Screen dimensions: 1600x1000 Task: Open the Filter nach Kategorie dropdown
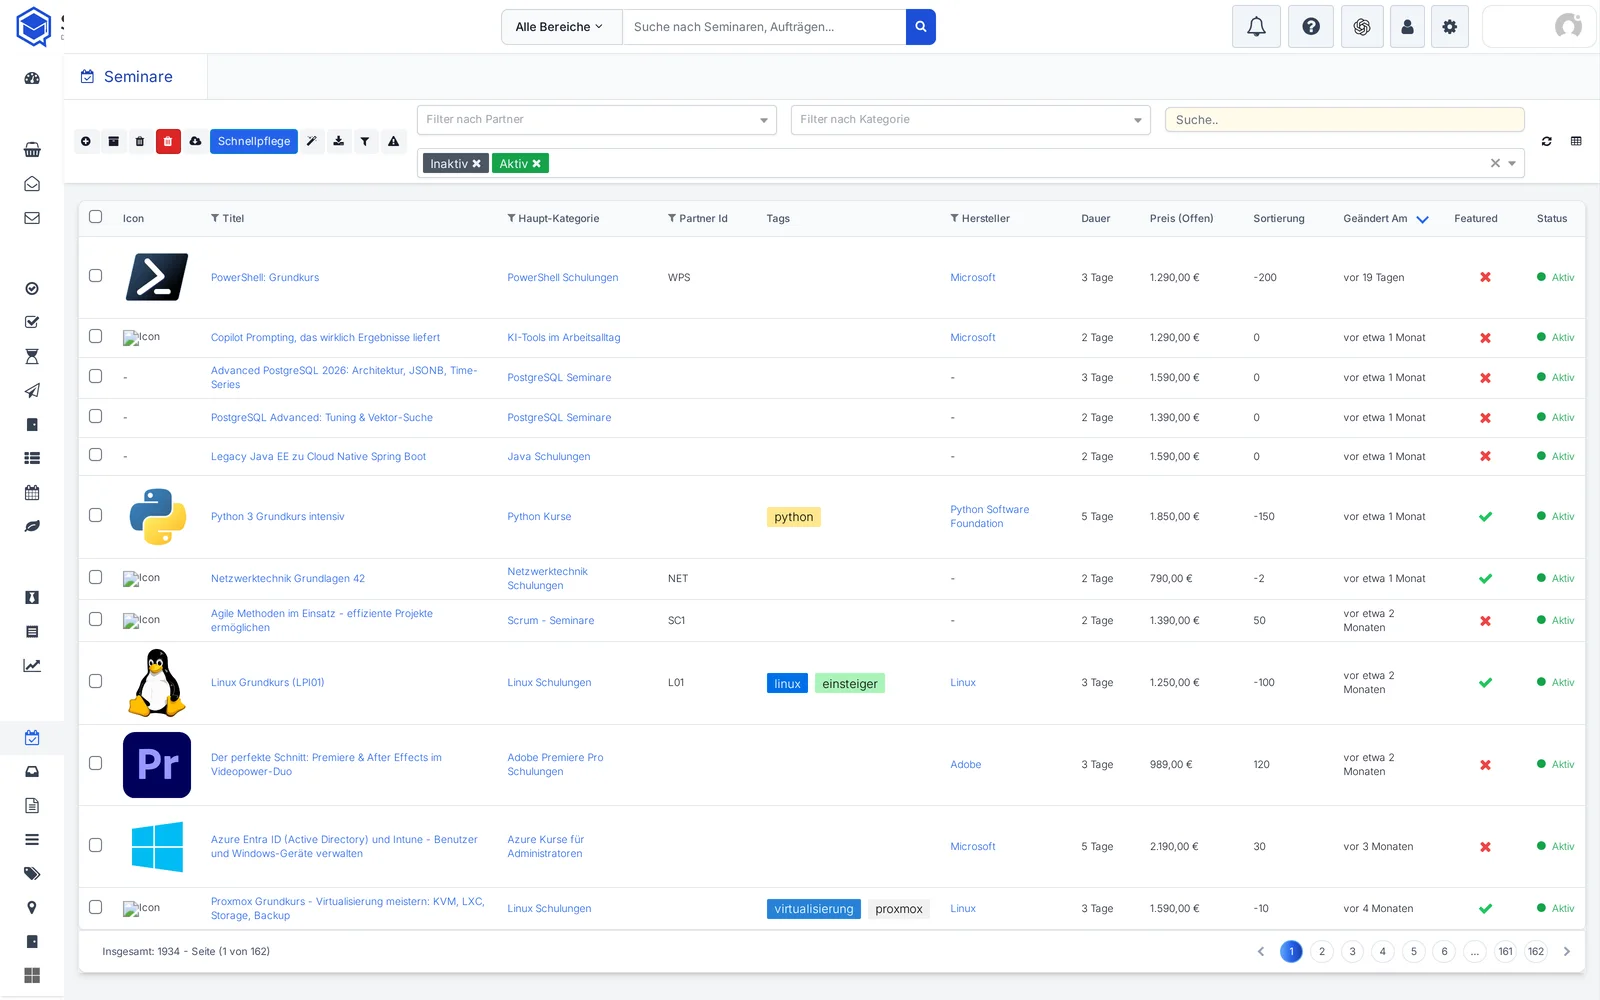pos(970,120)
